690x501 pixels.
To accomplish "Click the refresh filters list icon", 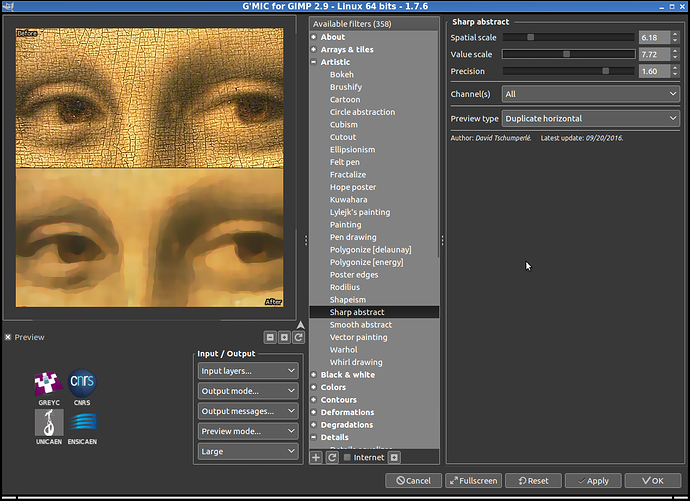I will [332, 457].
